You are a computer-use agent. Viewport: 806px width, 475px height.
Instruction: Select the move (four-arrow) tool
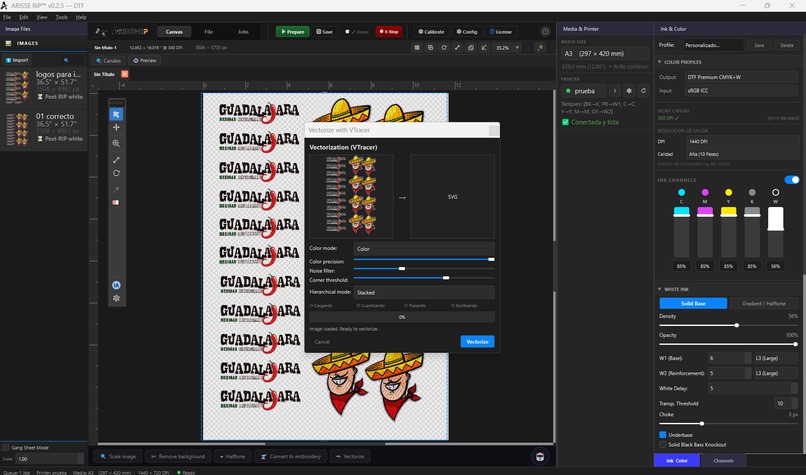[116, 127]
